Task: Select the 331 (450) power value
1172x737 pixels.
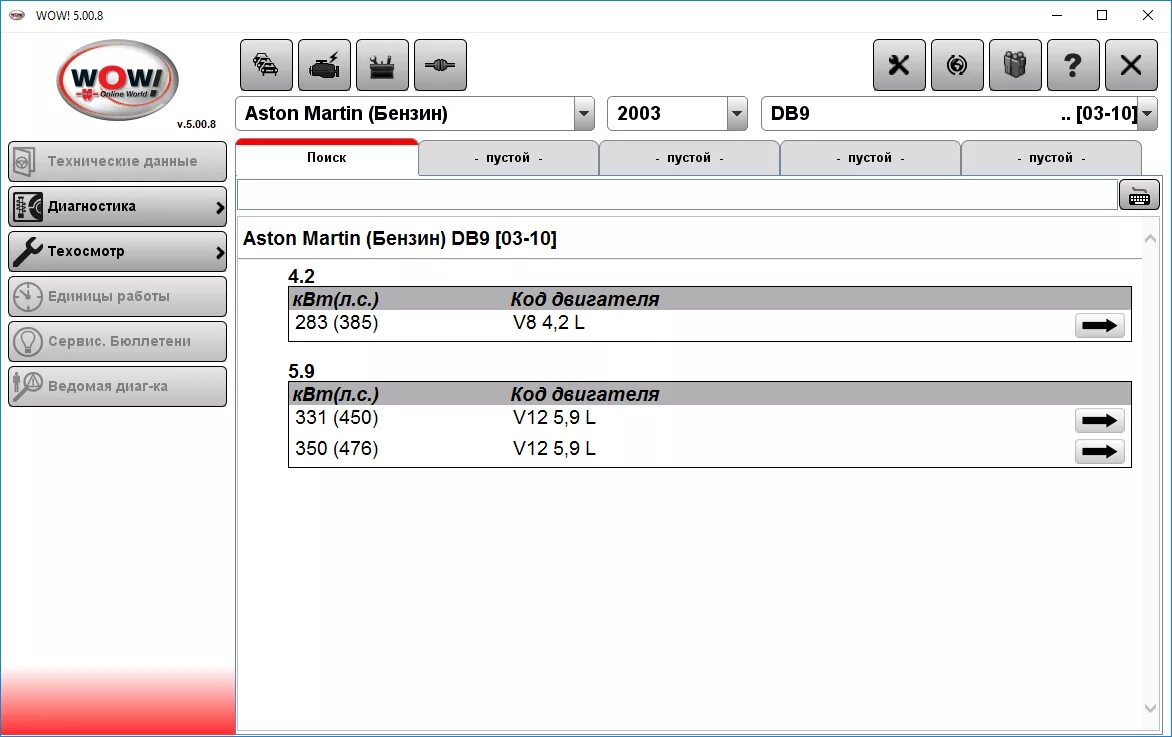Action: tap(336, 418)
